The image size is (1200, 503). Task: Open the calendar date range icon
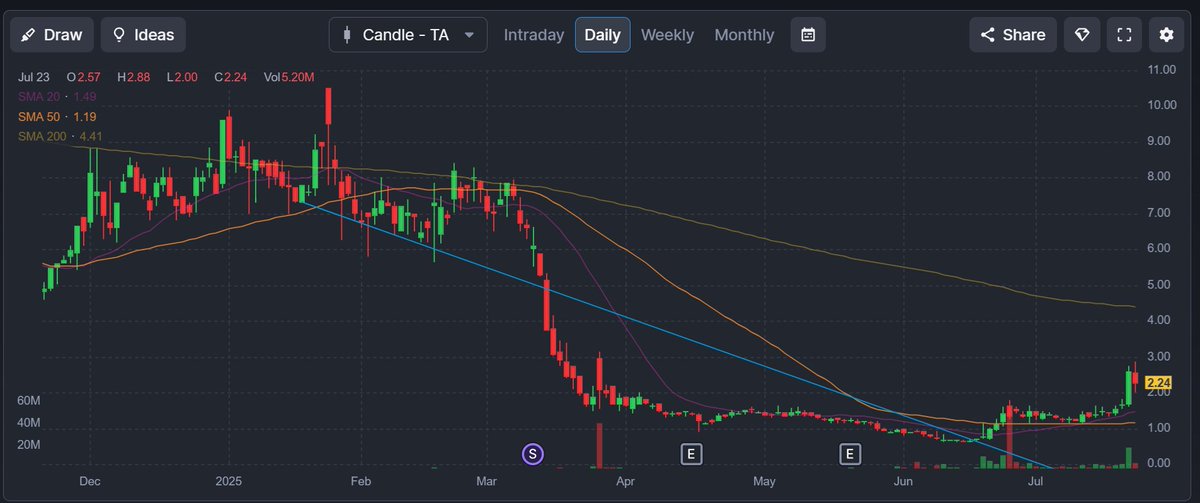808,35
